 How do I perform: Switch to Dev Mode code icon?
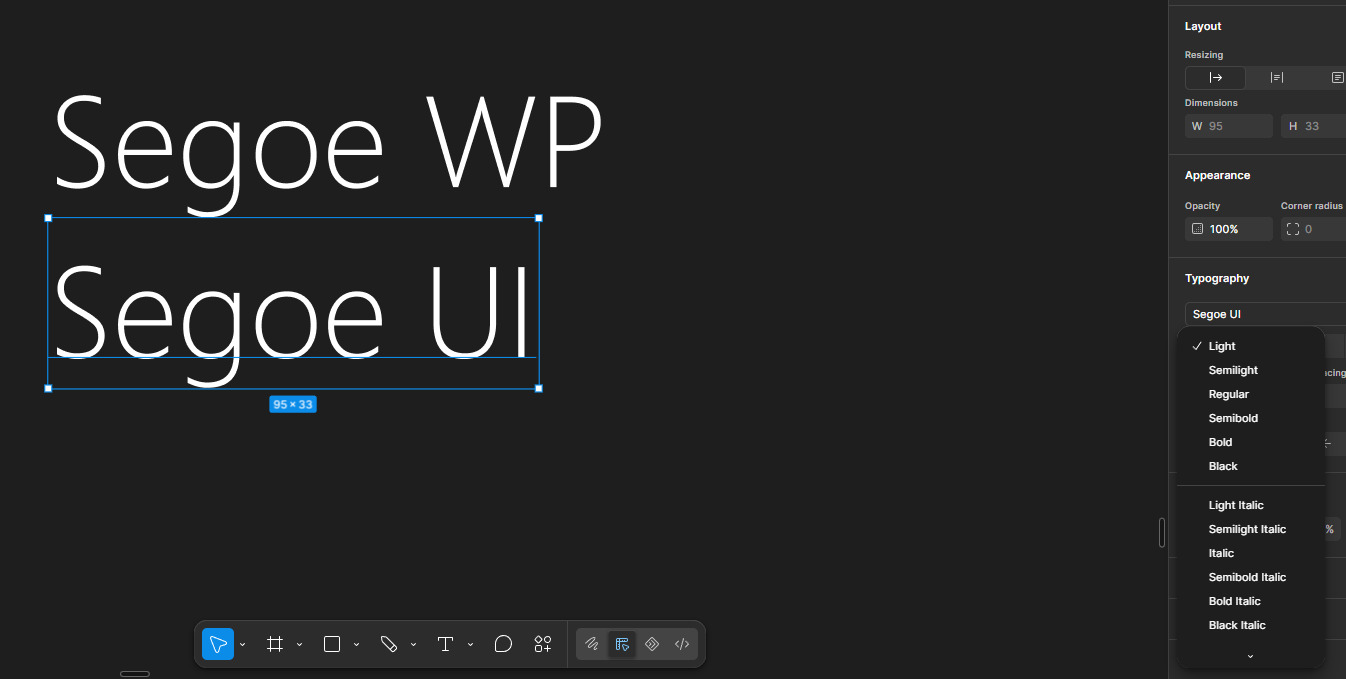click(x=682, y=644)
